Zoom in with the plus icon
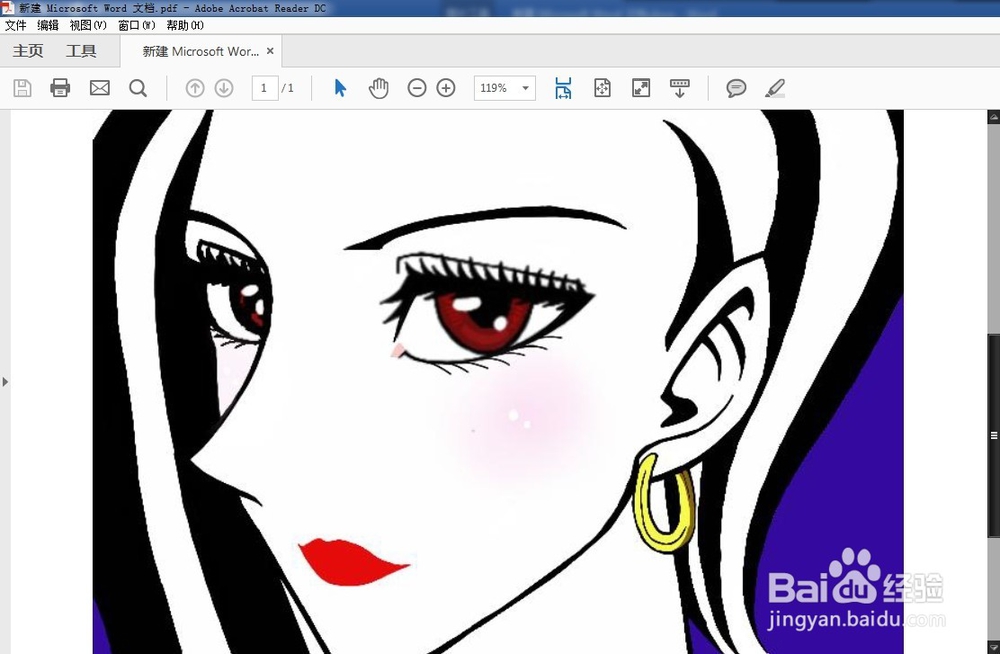Image resolution: width=1000 pixels, height=654 pixels. click(446, 88)
